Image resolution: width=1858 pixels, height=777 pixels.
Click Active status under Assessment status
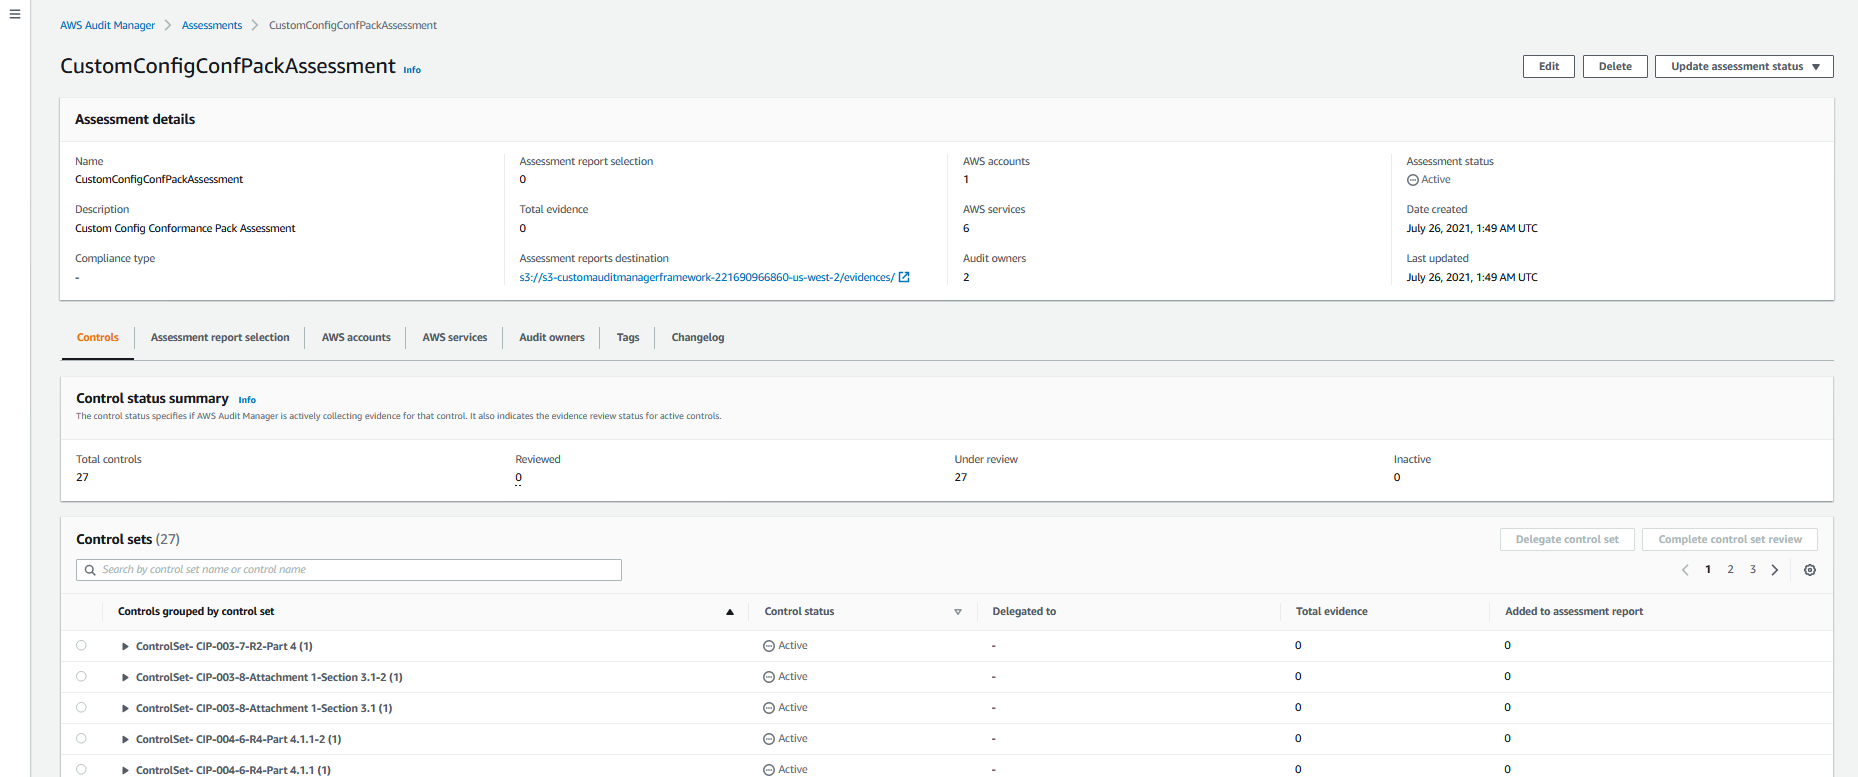[1429, 180]
